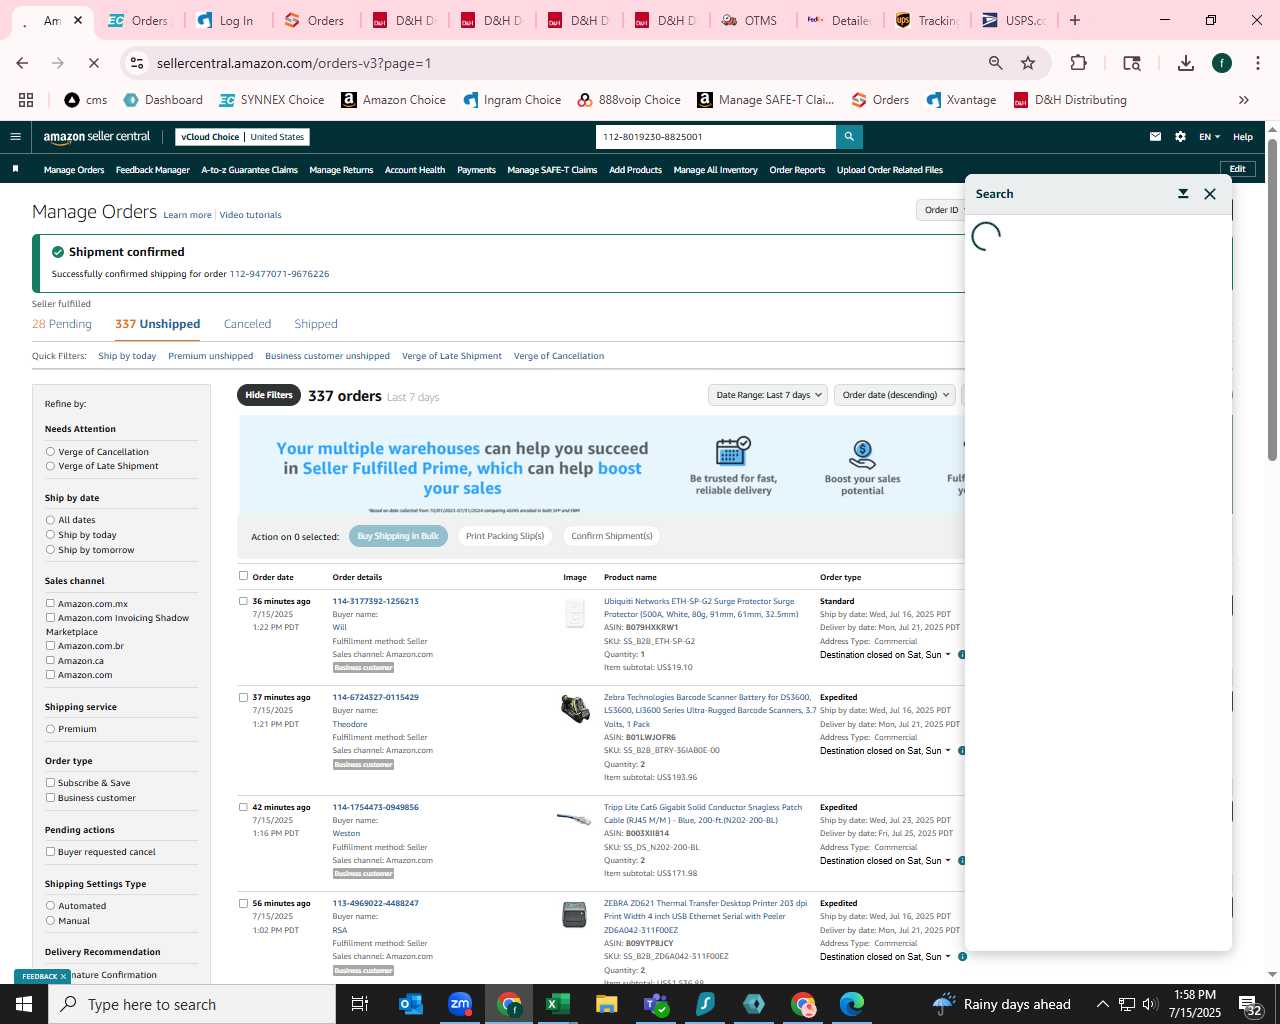
Task: Close the Search side panel
Action: click(x=1210, y=194)
